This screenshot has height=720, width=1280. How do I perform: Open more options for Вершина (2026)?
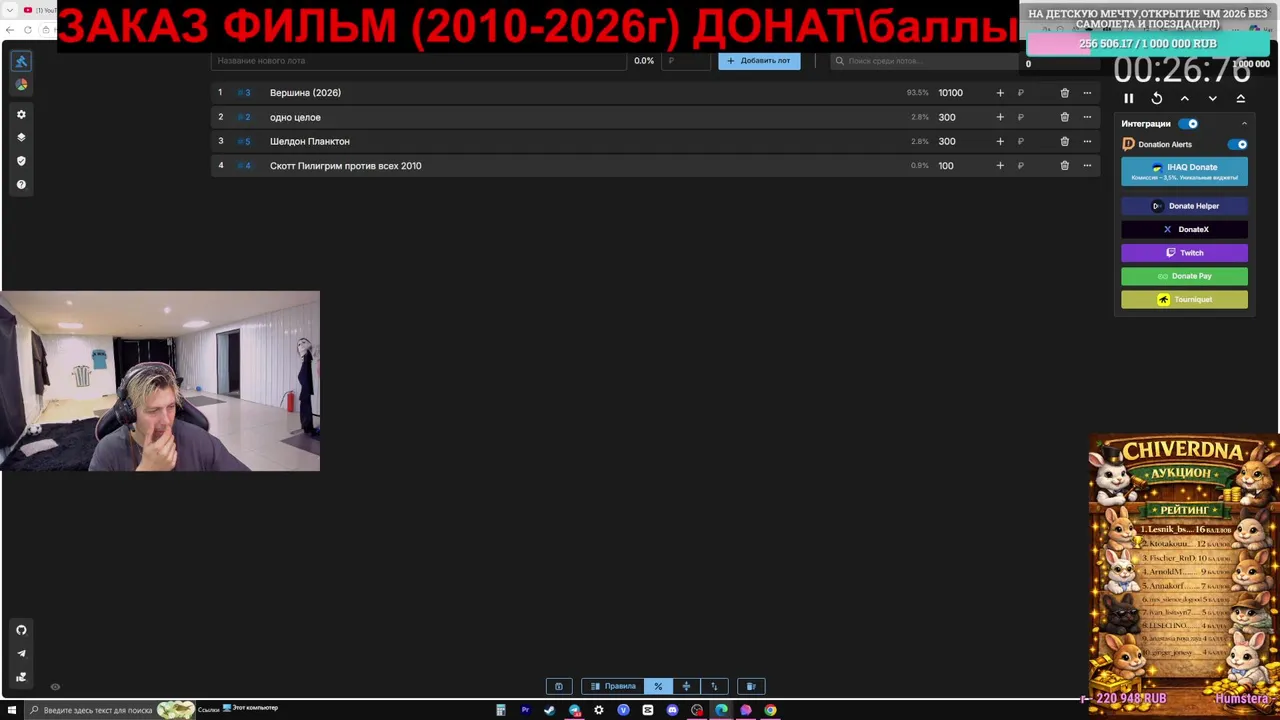tap(1087, 93)
